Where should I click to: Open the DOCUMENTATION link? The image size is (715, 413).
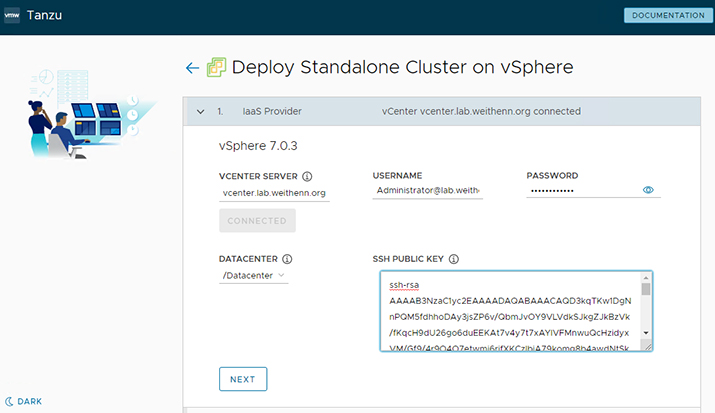click(x=668, y=15)
